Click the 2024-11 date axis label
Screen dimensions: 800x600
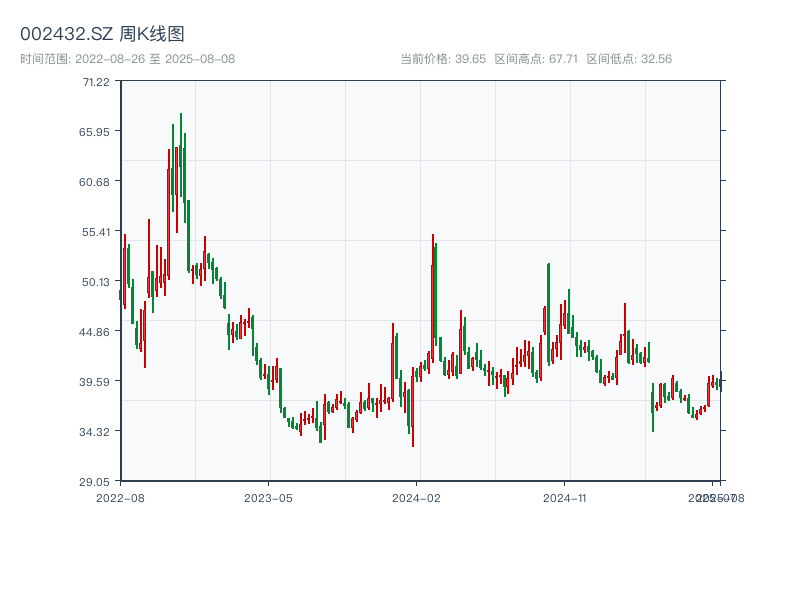(x=565, y=497)
